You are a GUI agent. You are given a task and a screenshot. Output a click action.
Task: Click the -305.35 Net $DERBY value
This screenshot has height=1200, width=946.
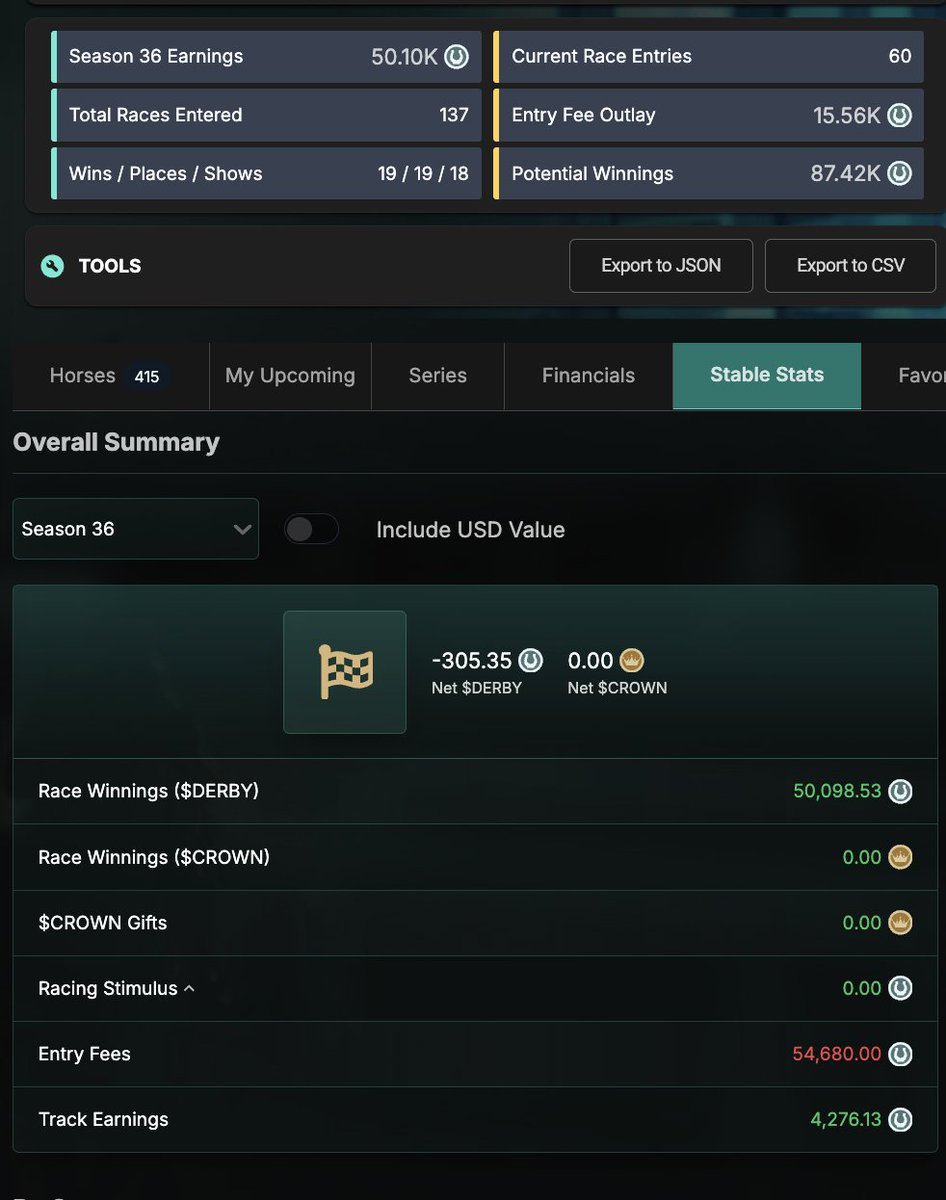pyautogui.click(x=472, y=660)
